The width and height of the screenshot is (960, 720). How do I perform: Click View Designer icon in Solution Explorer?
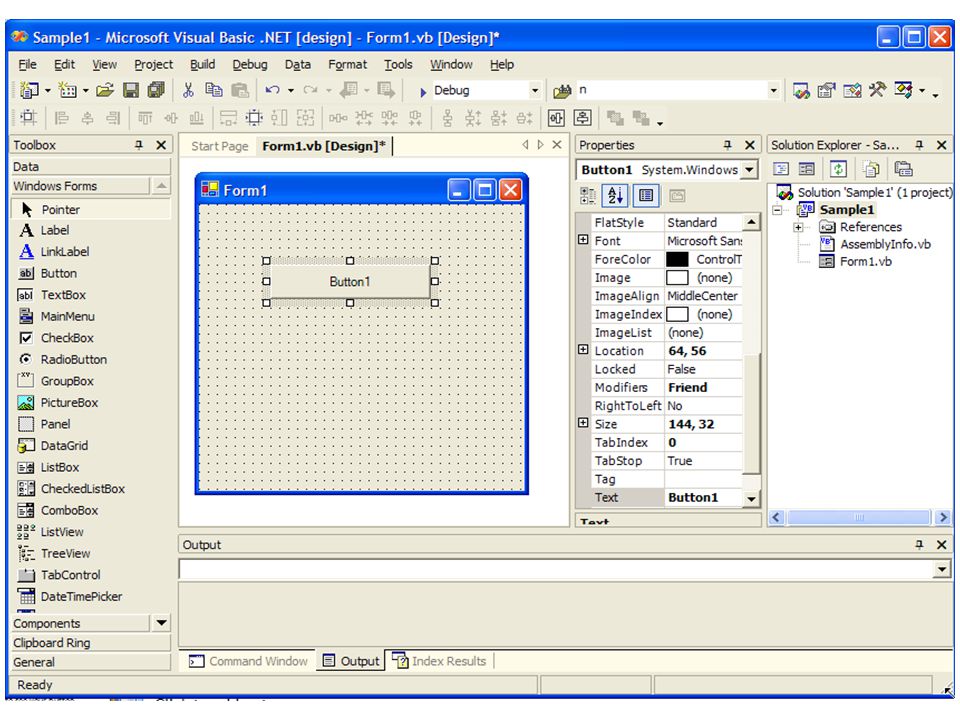pos(807,169)
